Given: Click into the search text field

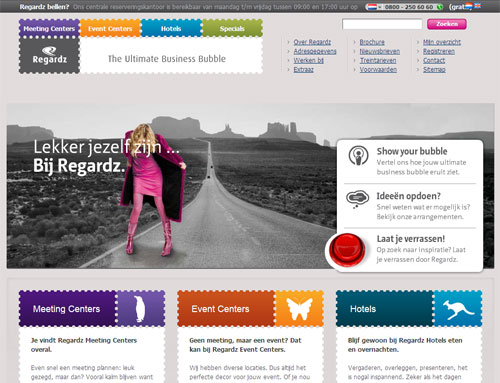Looking at the screenshot, I should pos(382,24).
